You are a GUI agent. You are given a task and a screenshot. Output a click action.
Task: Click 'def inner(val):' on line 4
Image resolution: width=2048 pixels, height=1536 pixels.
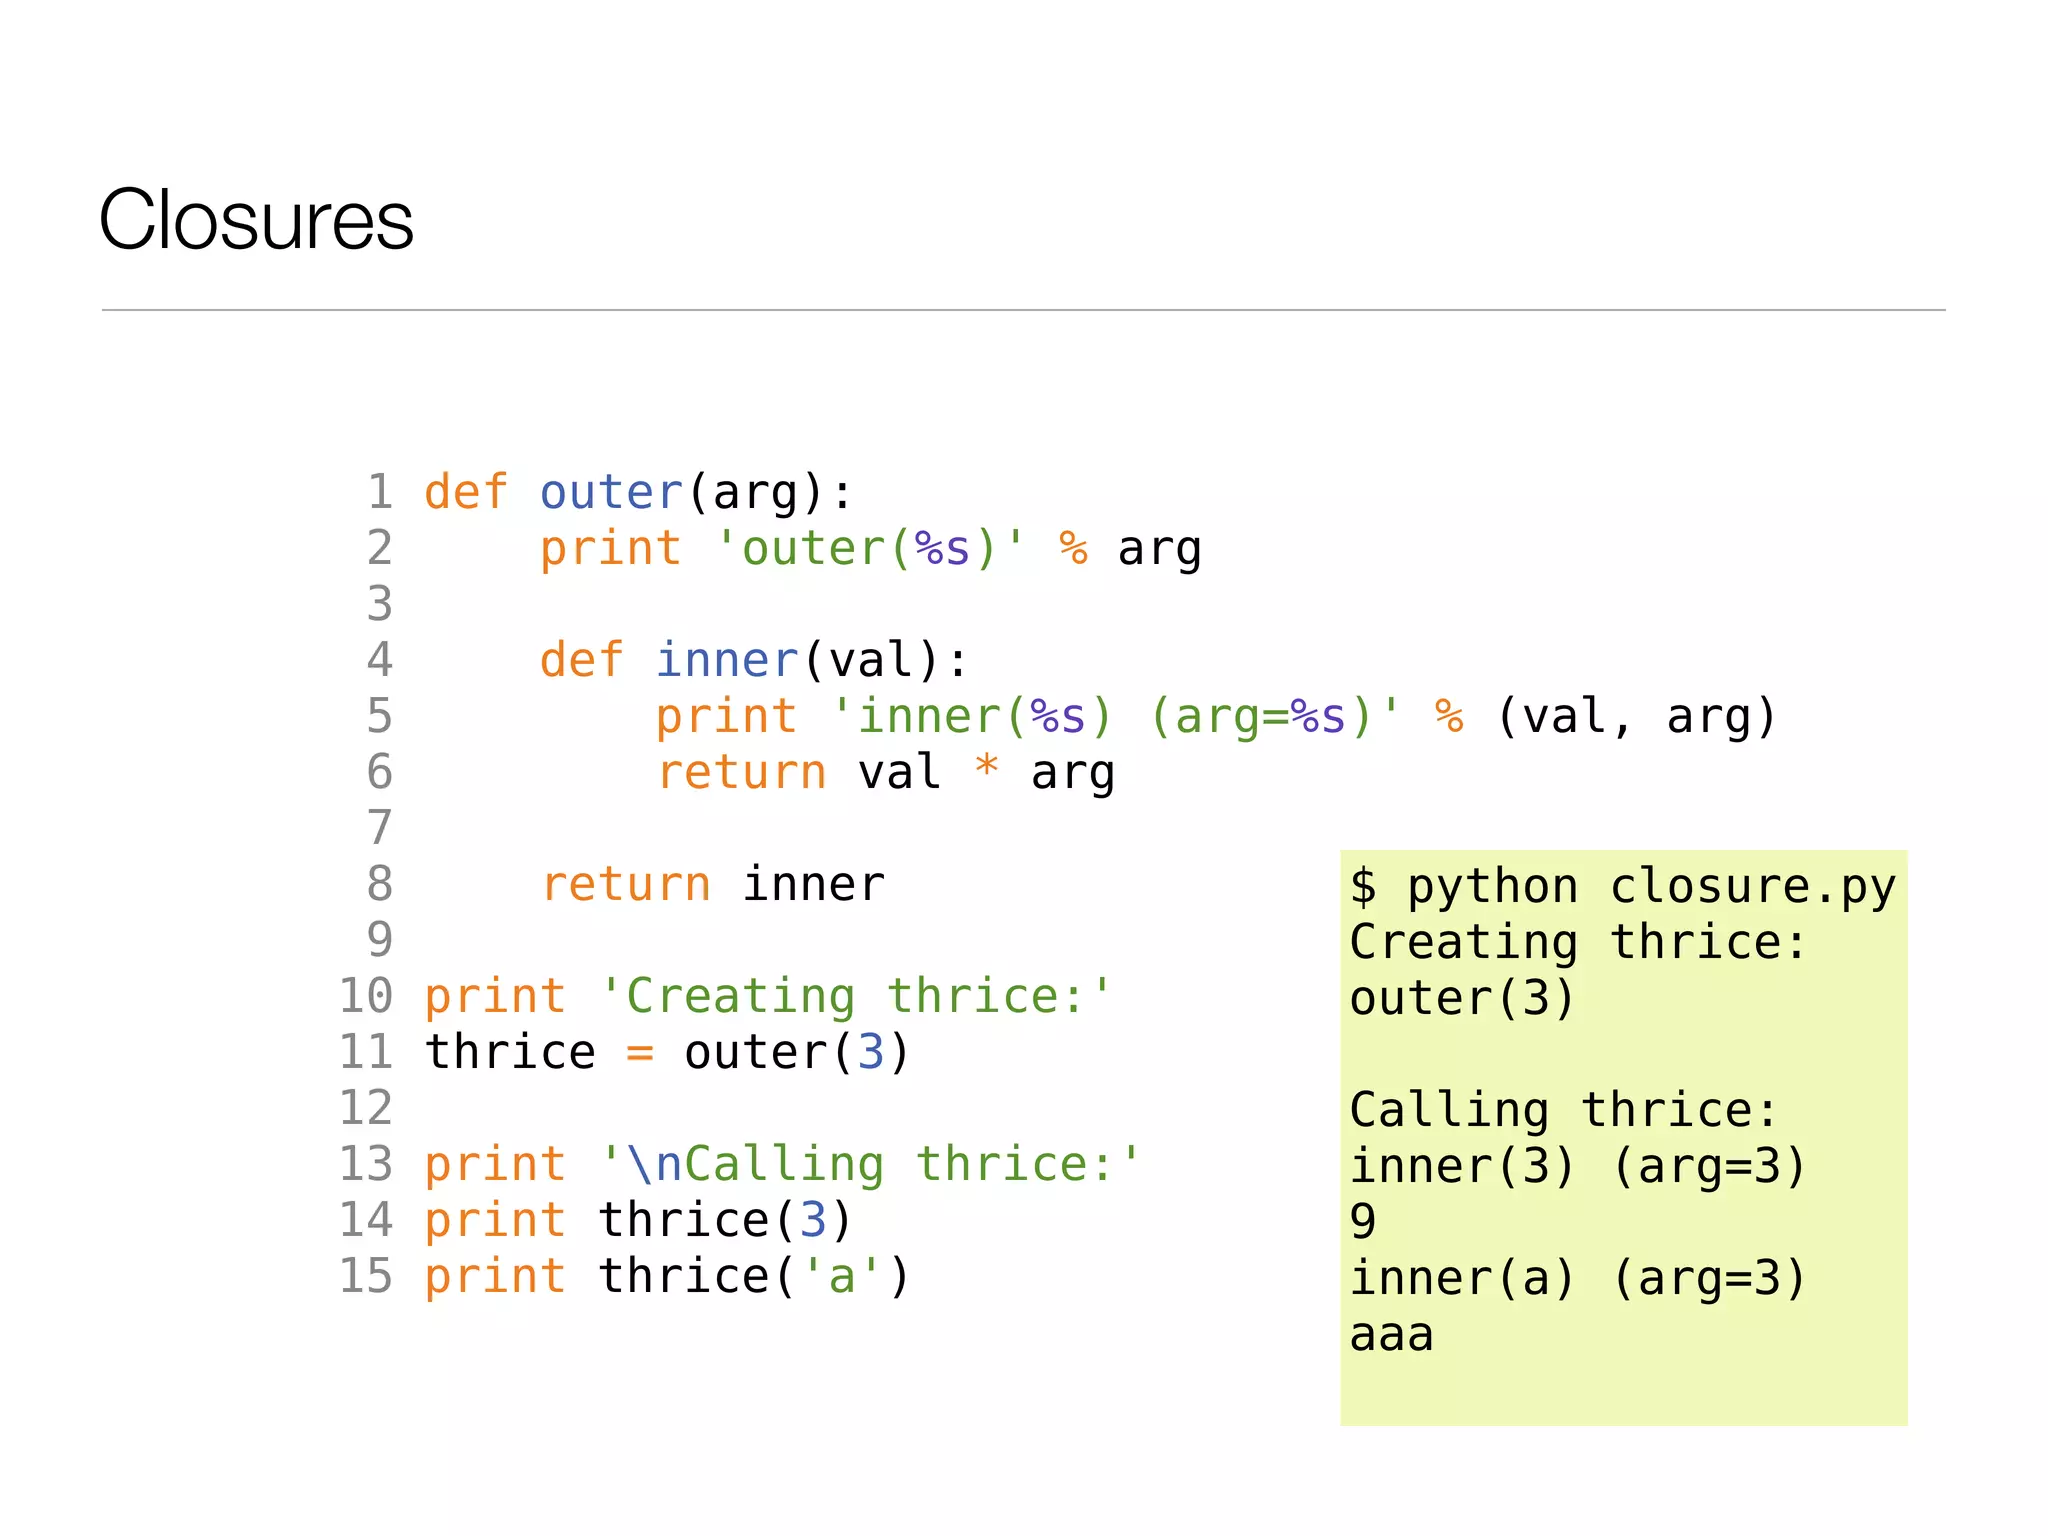[754, 661]
